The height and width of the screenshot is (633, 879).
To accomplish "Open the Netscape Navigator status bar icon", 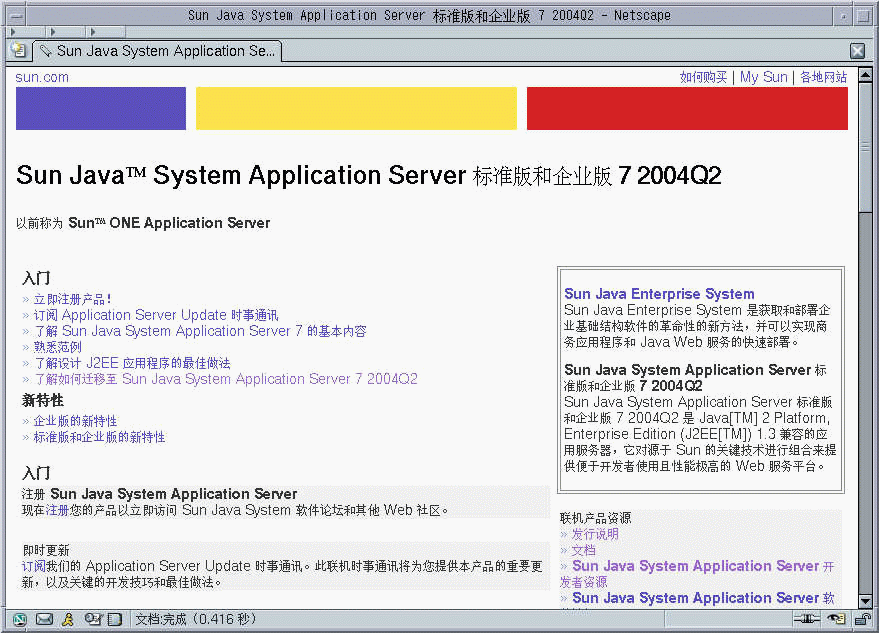I will pyautogui.click(x=20, y=619).
